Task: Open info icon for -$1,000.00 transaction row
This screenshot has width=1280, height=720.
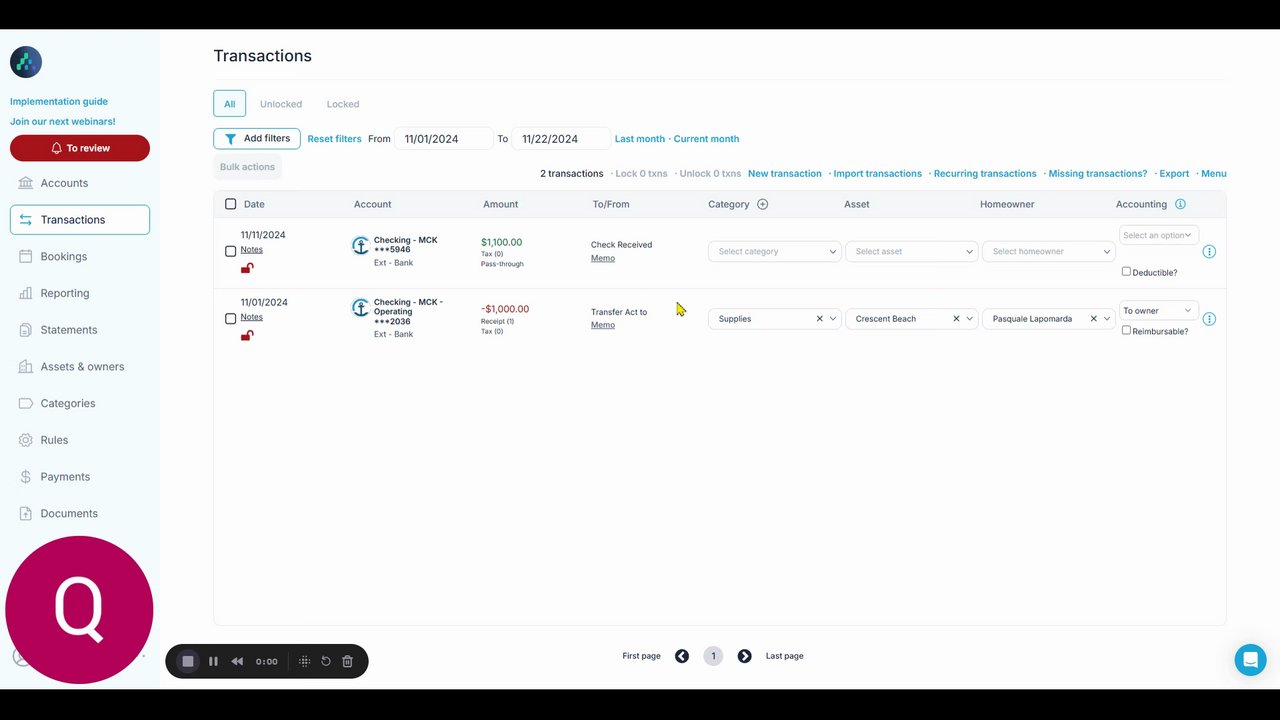Action: click(1209, 319)
